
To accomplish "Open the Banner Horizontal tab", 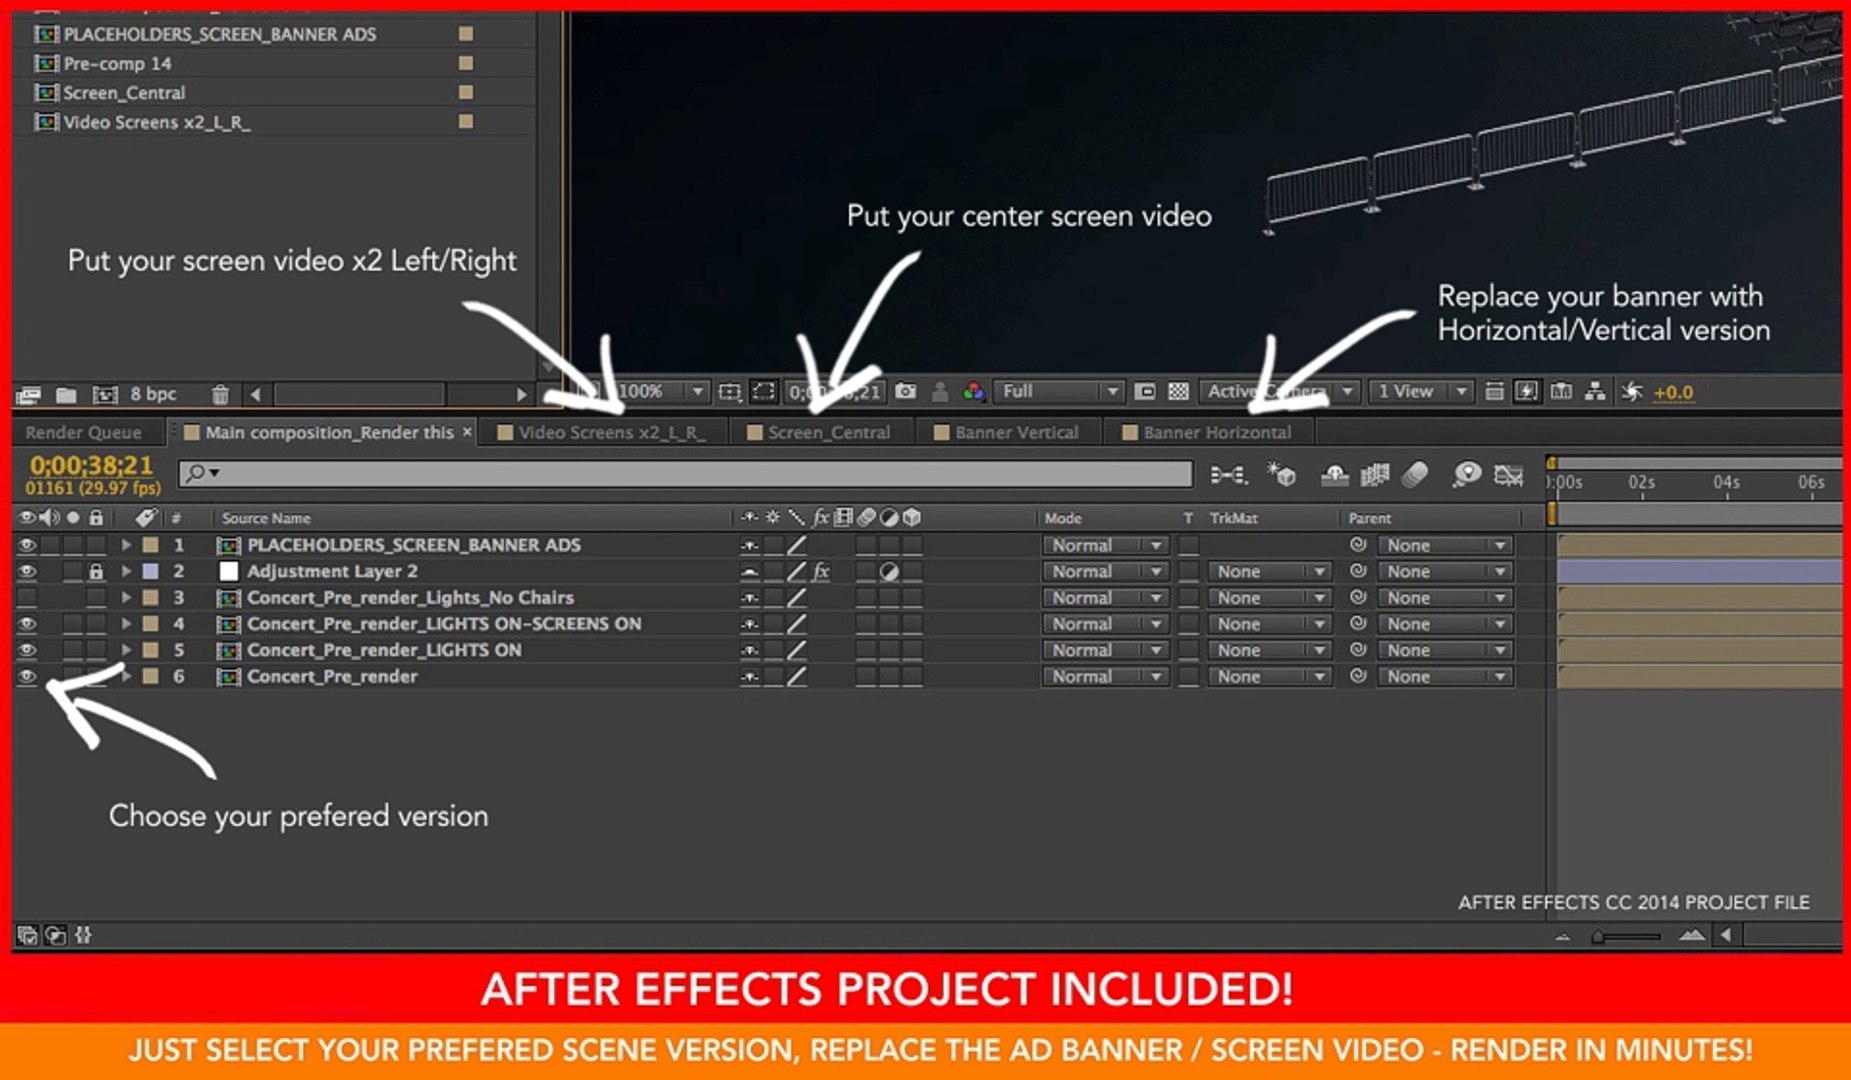I will (1208, 432).
